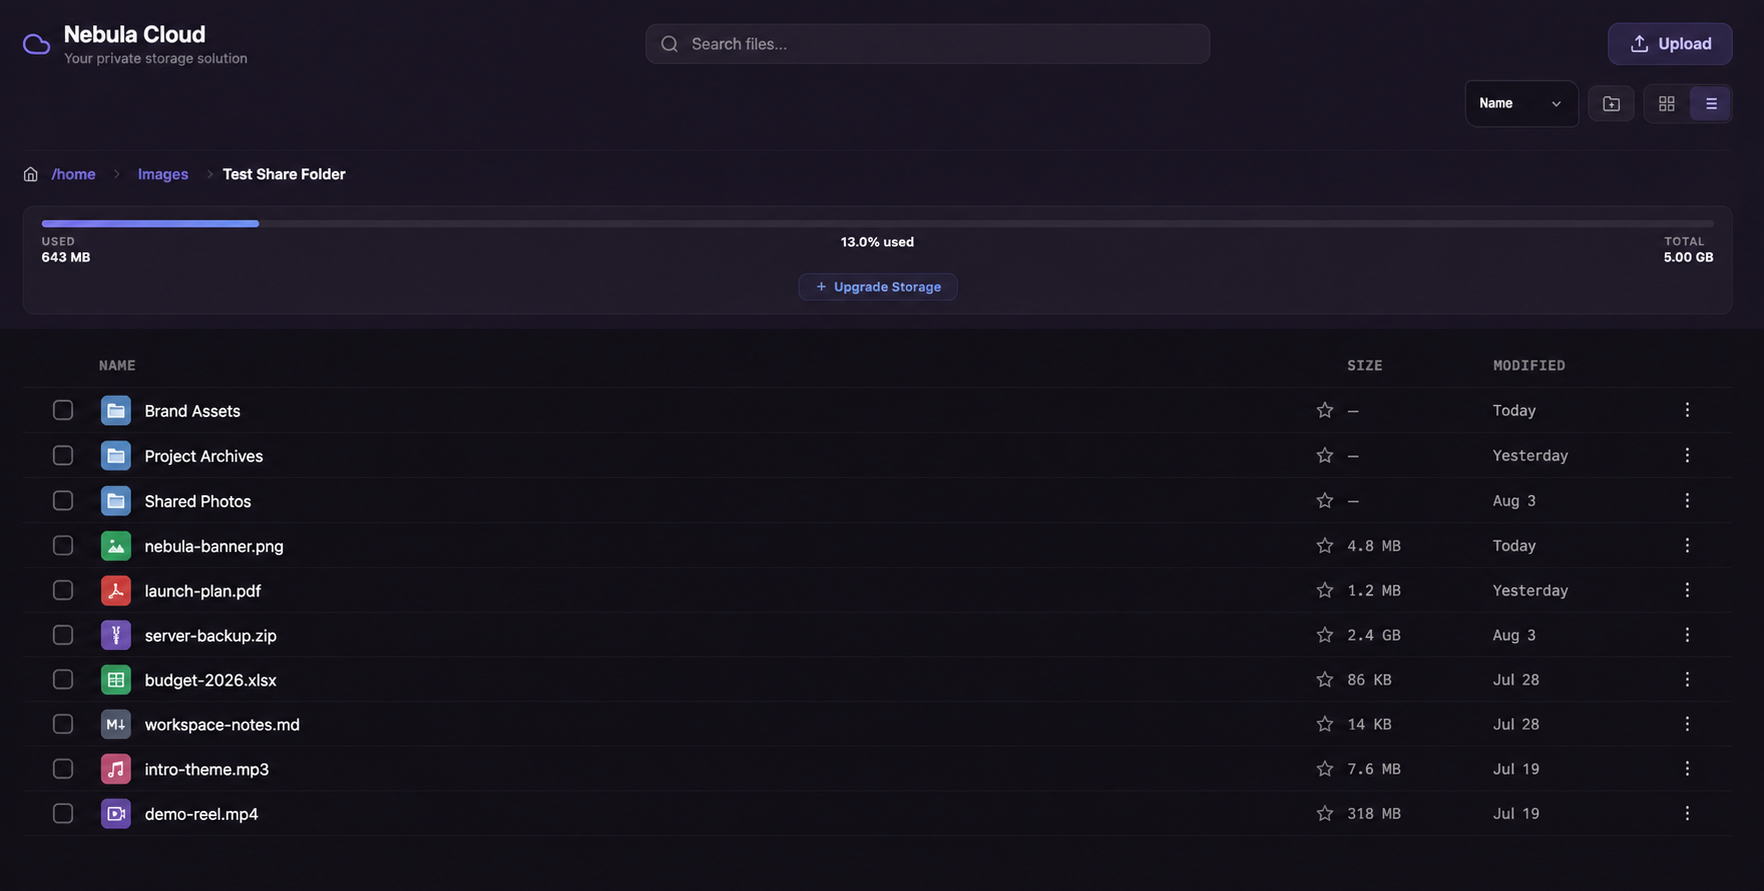This screenshot has width=1764, height=891.
Task: Open options menu for Project Archives
Action: (x=1687, y=455)
